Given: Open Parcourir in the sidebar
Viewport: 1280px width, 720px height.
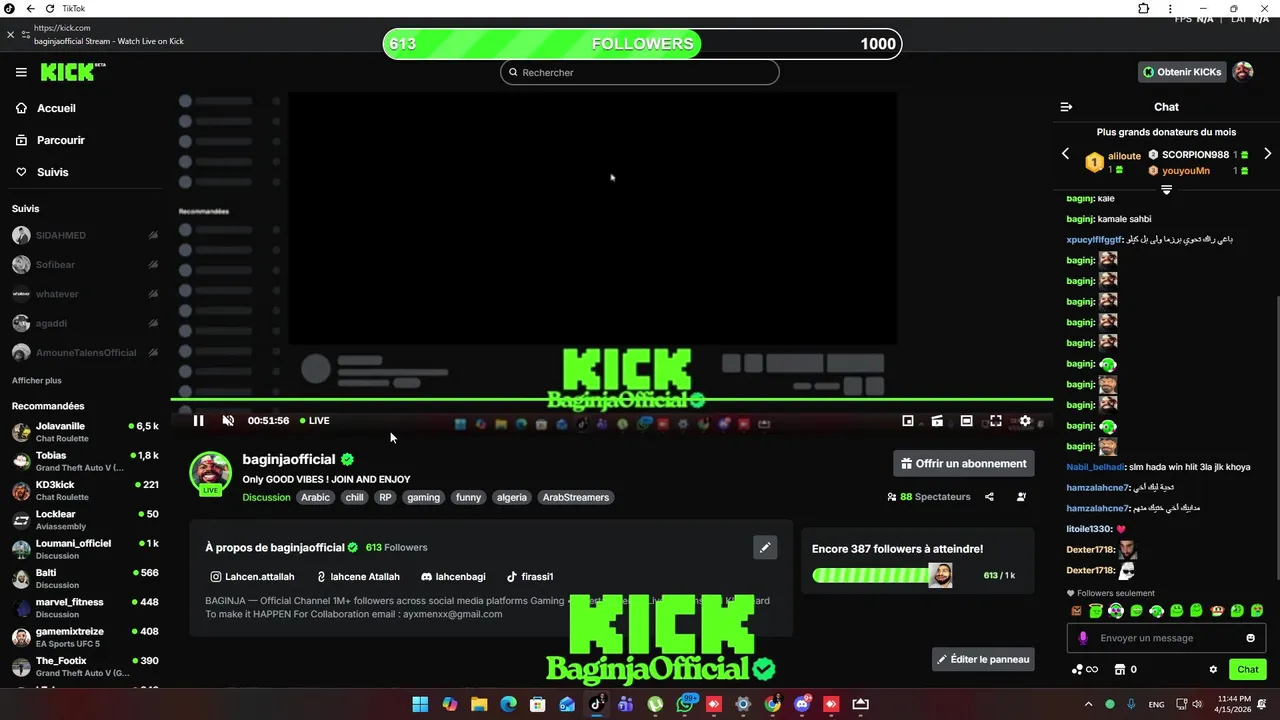Looking at the screenshot, I should pos(60,140).
